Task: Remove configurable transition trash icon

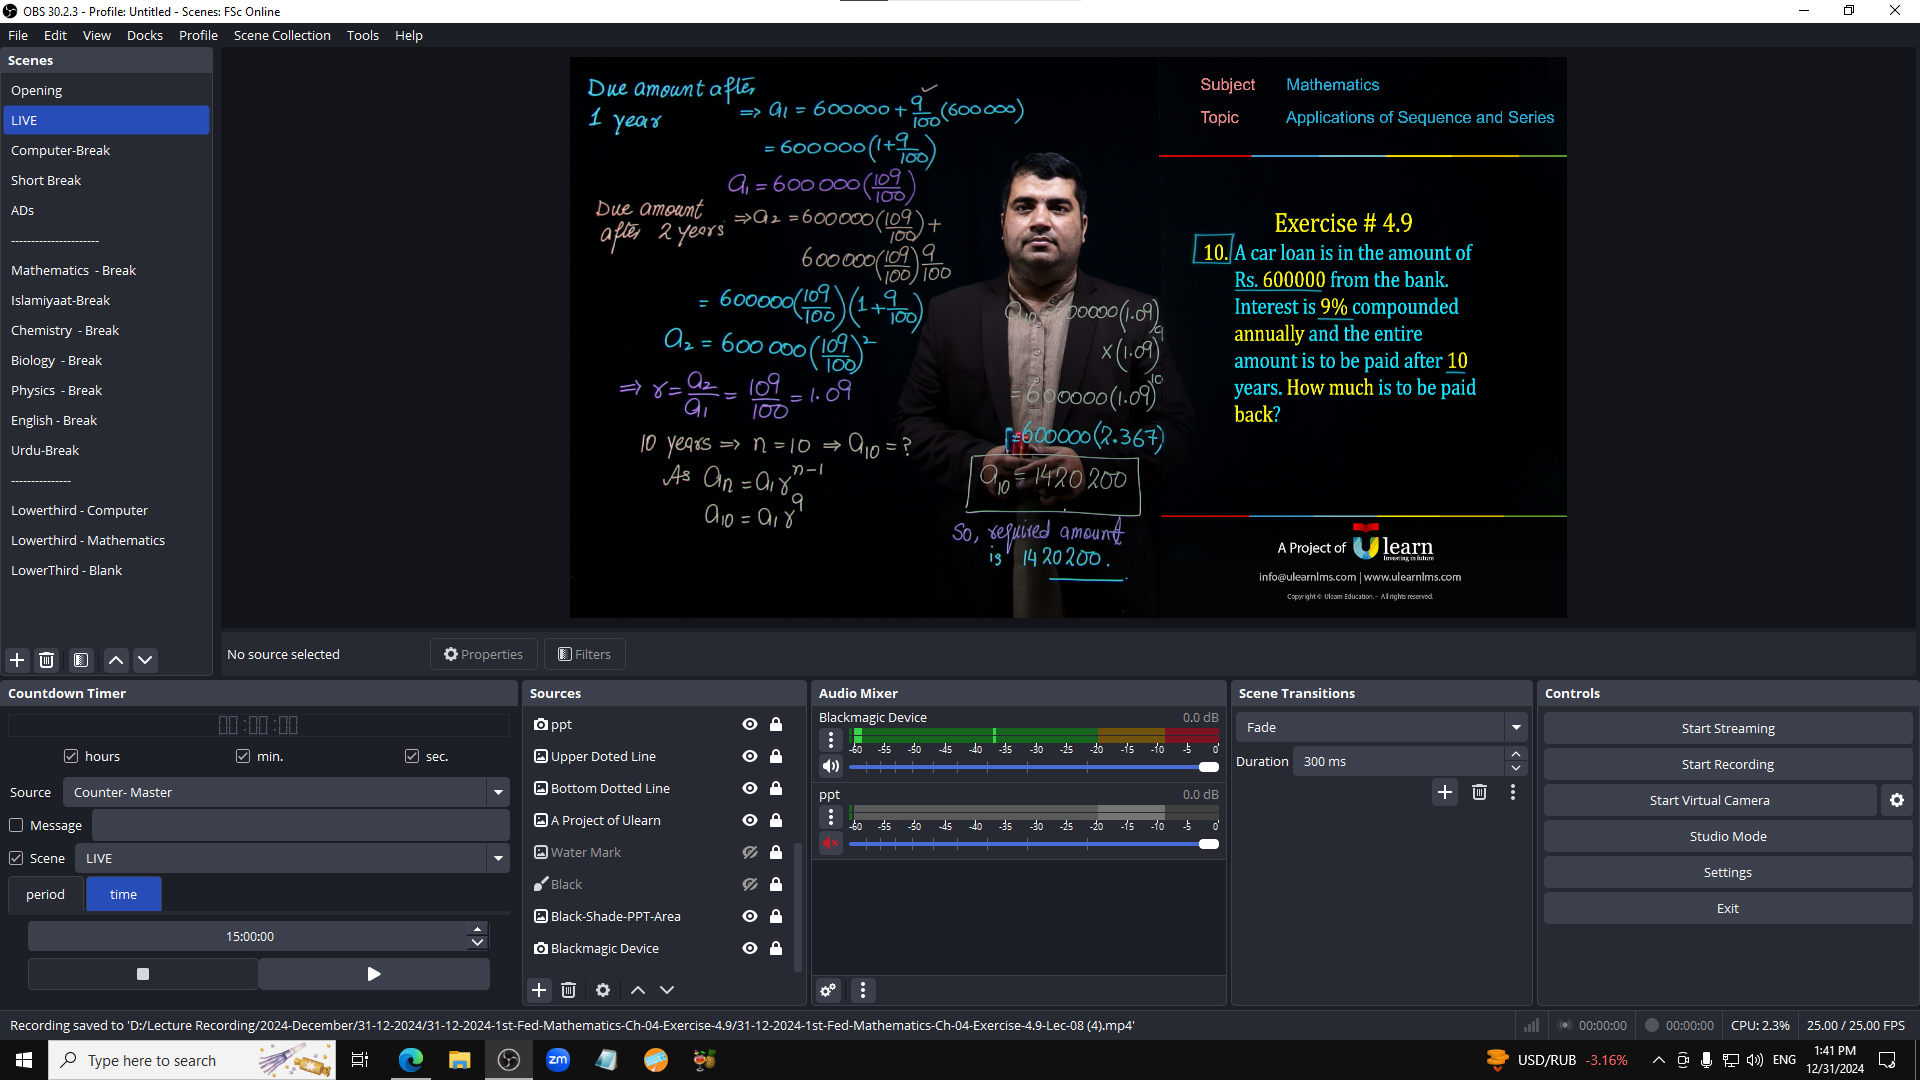Action: pos(1479,792)
